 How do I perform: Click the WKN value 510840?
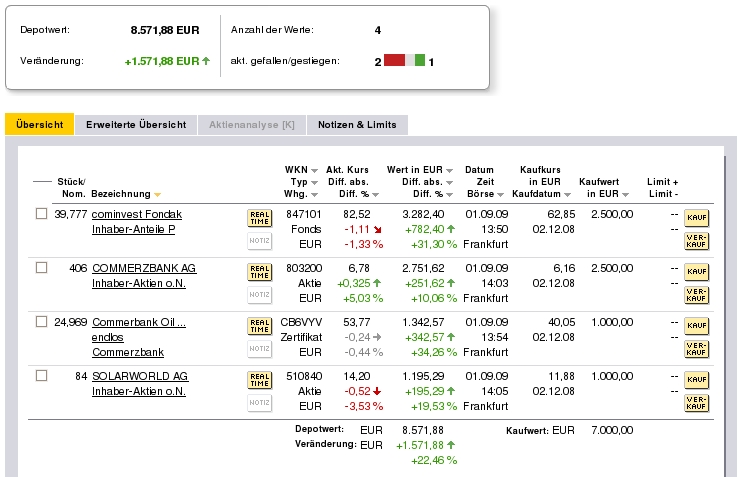tap(304, 376)
